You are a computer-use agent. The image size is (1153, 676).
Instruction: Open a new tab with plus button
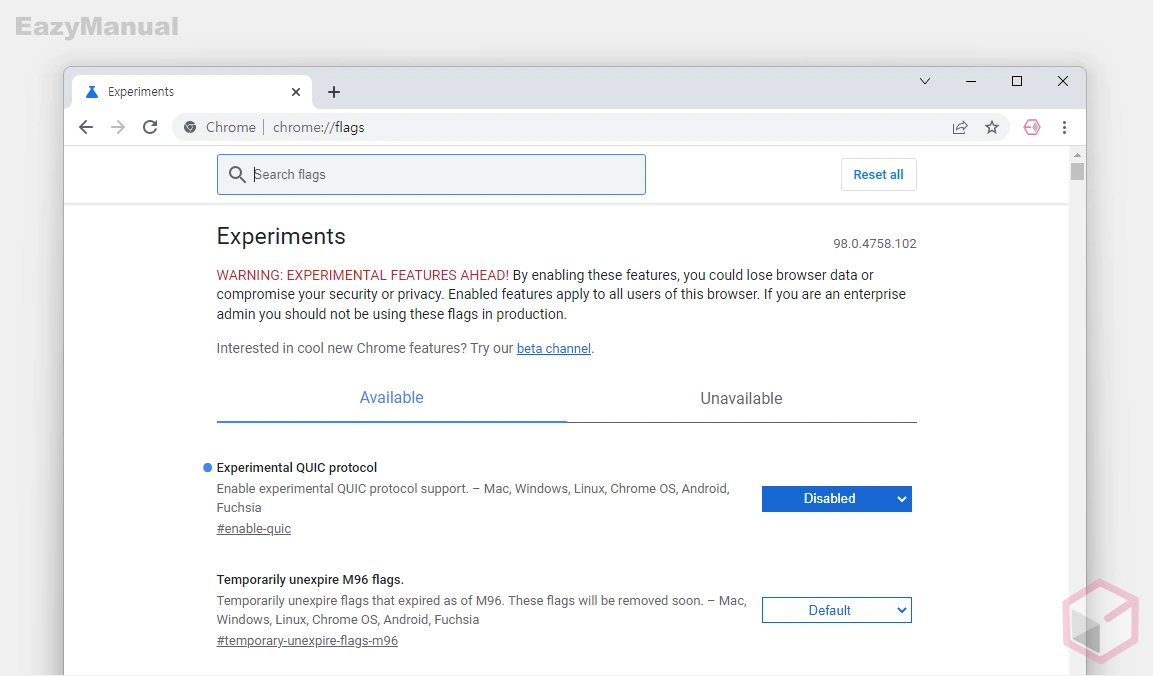click(x=334, y=92)
